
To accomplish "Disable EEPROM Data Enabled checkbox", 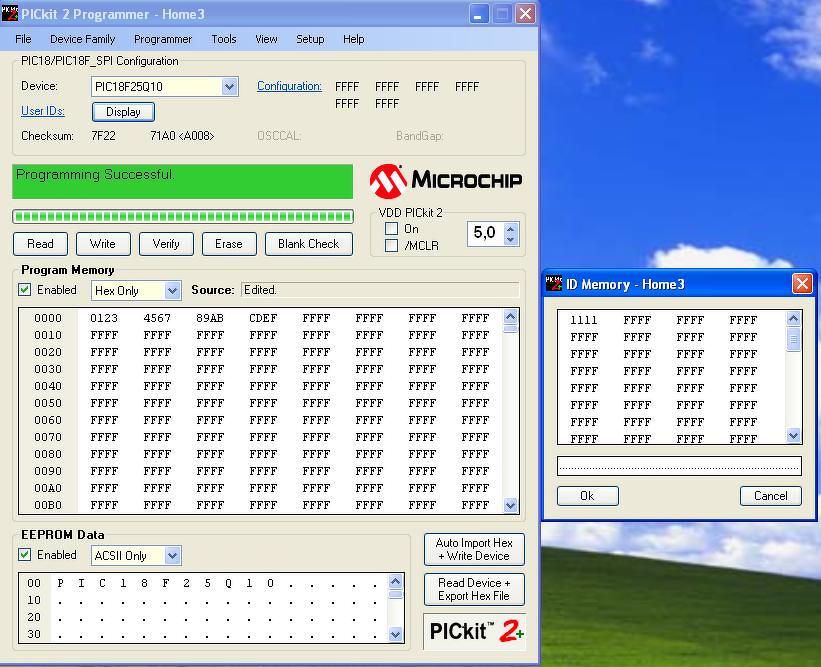I will 25,554.
